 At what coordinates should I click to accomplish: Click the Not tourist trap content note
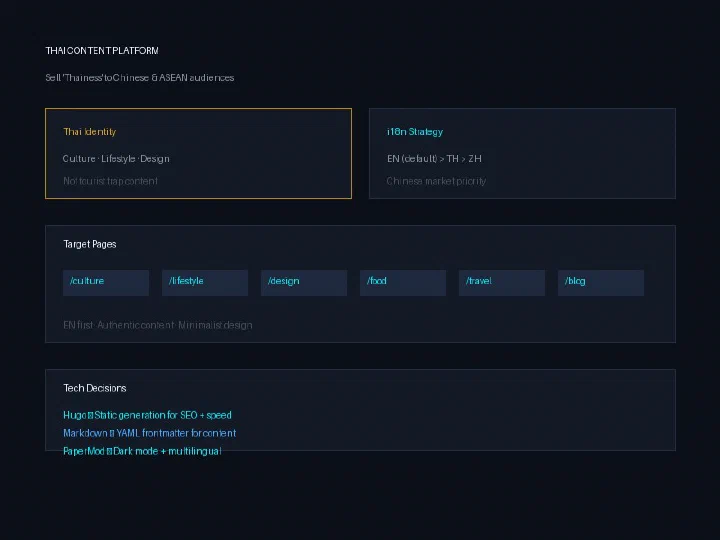110,181
